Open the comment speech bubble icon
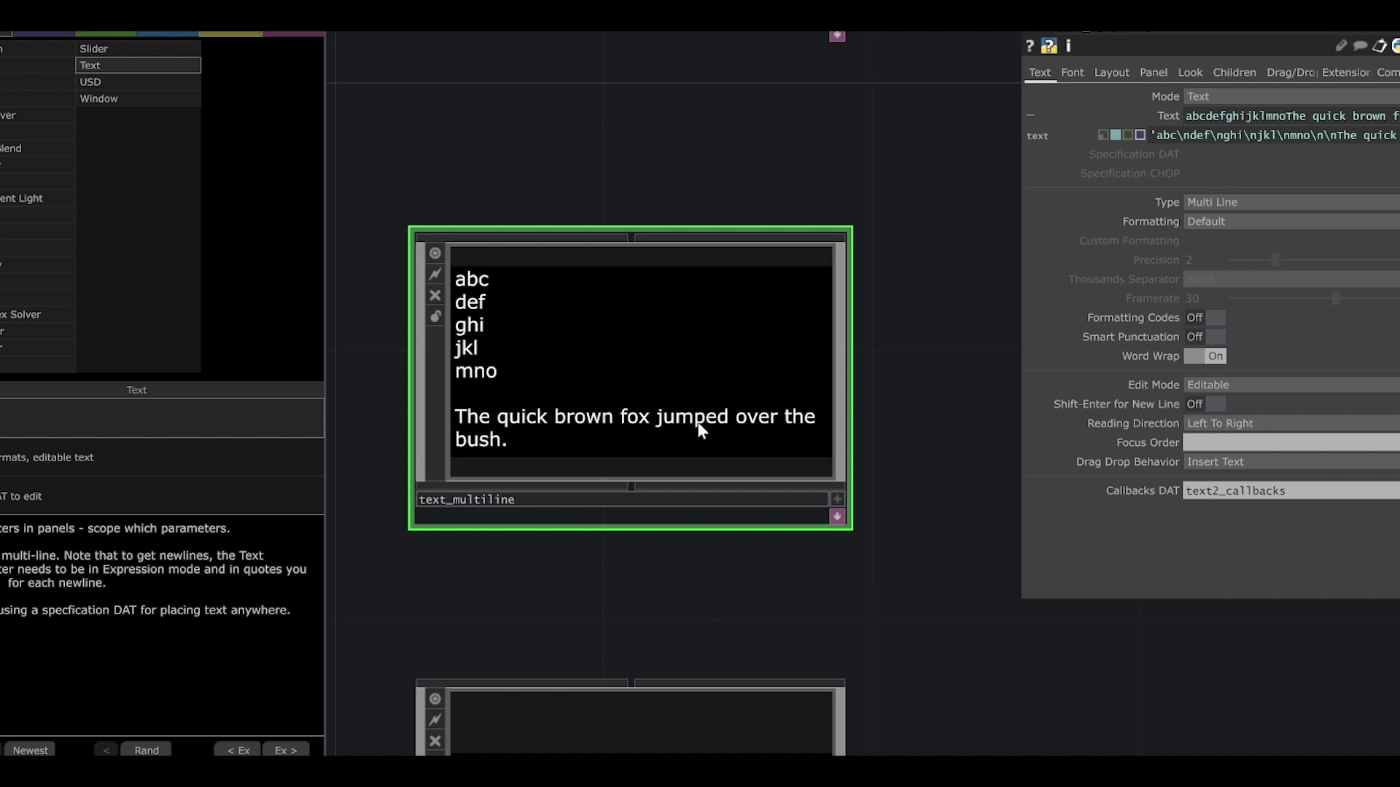 (x=1361, y=46)
